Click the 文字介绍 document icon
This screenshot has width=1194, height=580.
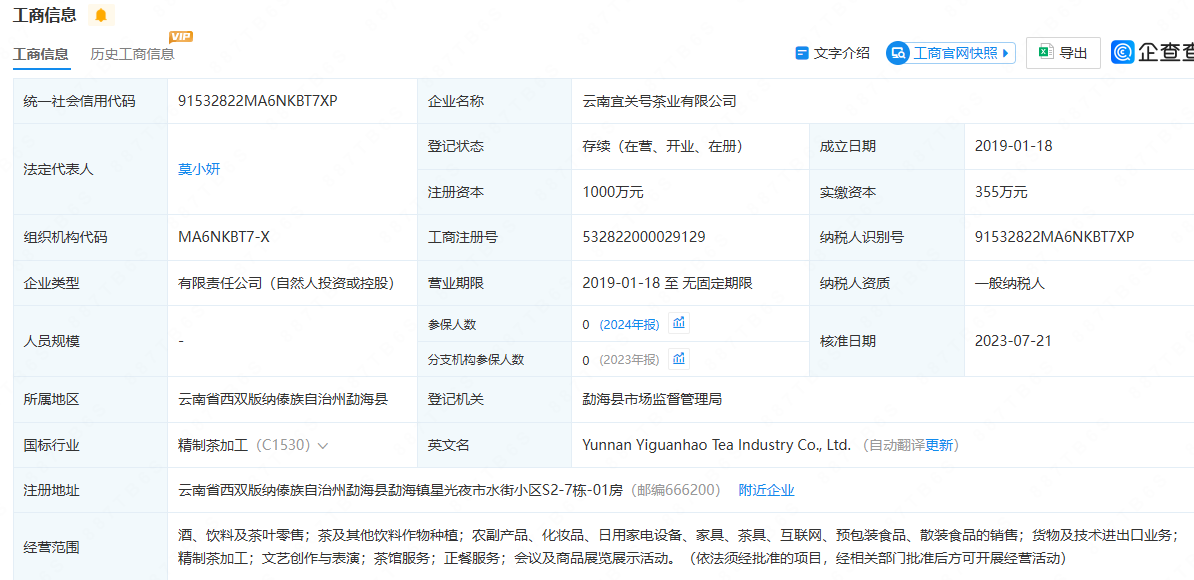coord(801,53)
